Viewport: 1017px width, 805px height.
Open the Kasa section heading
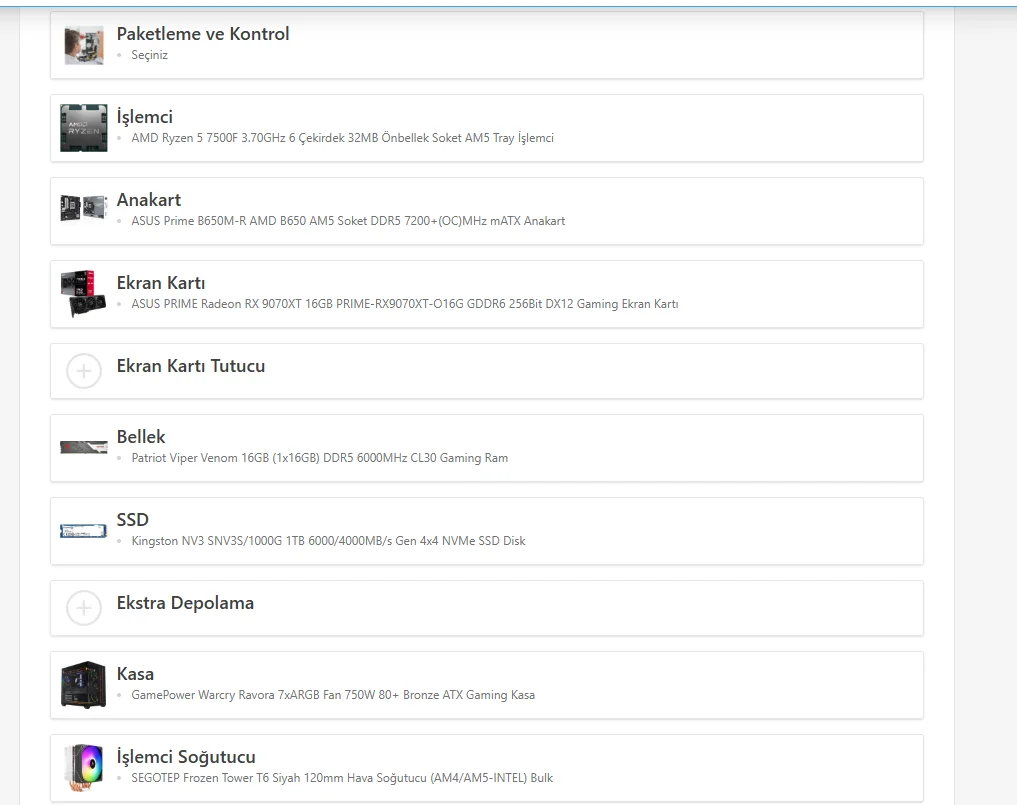pyautogui.click(x=135, y=674)
